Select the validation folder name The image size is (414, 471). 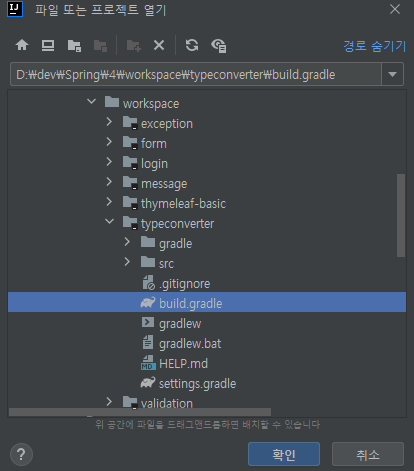[167, 403]
